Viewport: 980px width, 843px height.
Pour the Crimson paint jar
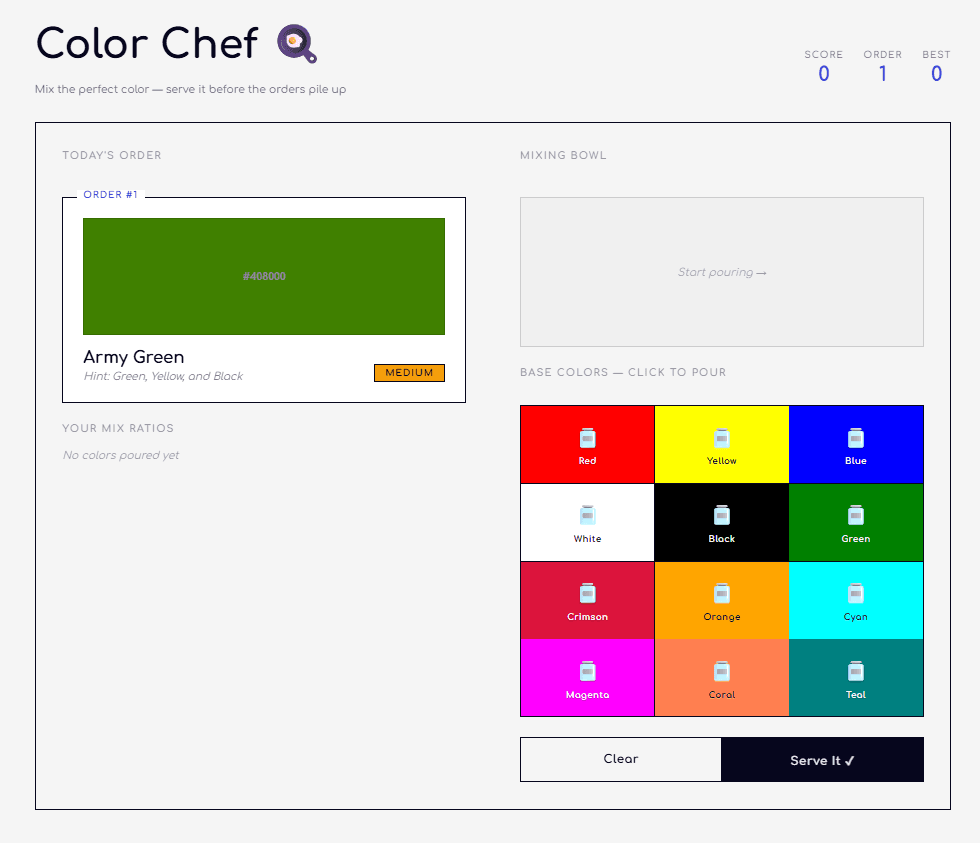click(x=587, y=599)
